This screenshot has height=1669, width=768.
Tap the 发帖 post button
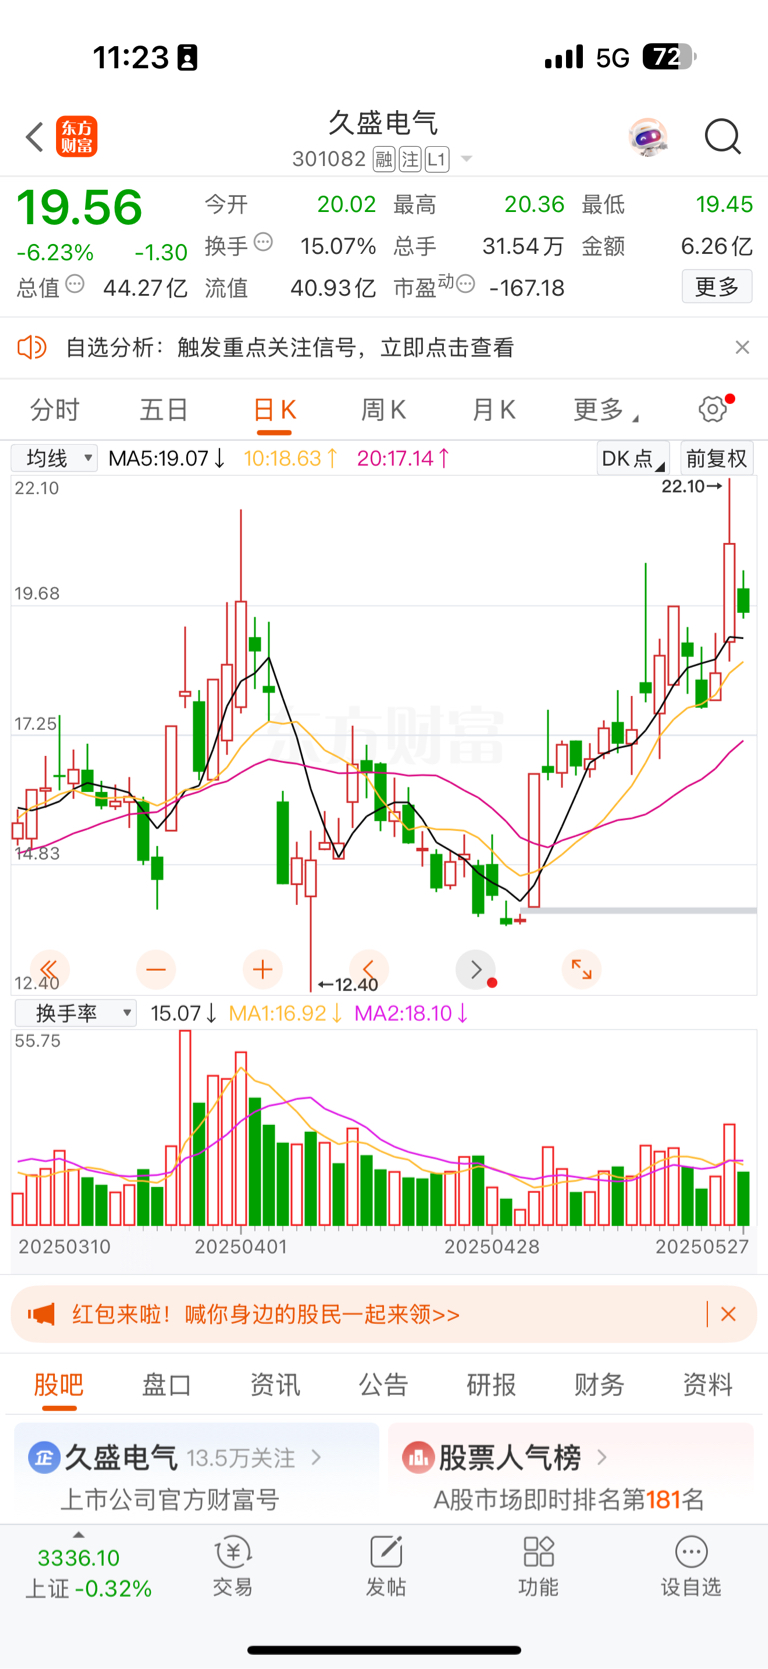click(x=386, y=1566)
